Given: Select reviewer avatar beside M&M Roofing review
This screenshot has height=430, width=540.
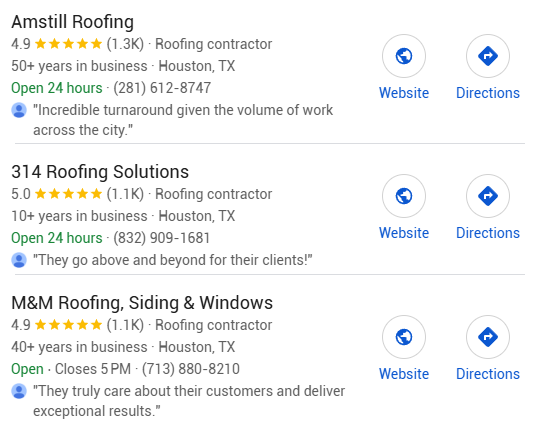Looking at the screenshot, I should [19, 391].
